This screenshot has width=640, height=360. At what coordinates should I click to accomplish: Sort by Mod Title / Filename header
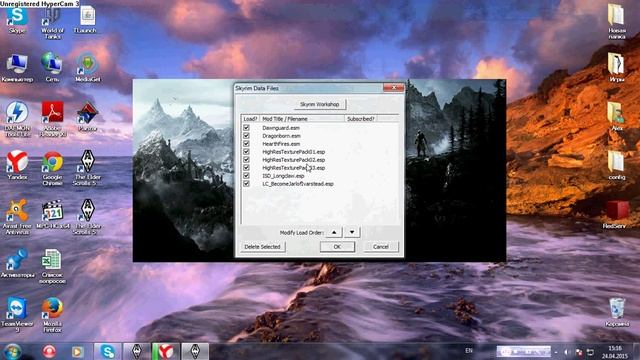302,119
